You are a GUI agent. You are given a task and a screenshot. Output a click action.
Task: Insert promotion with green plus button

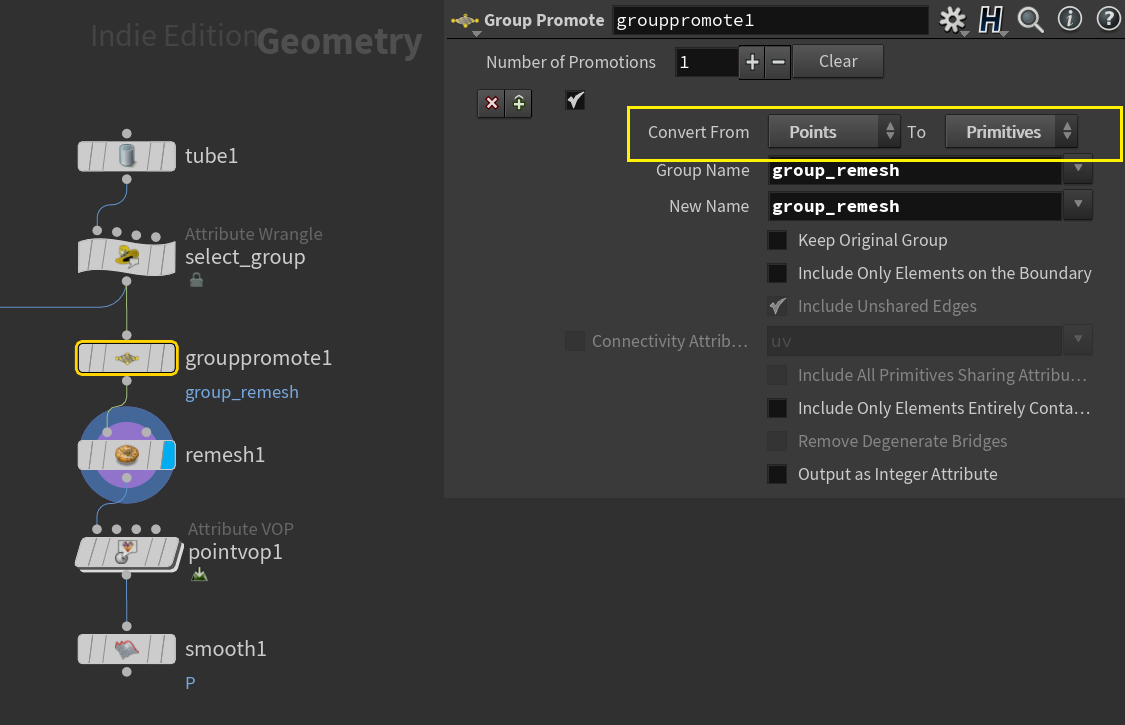pyautogui.click(x=519, y=103)
